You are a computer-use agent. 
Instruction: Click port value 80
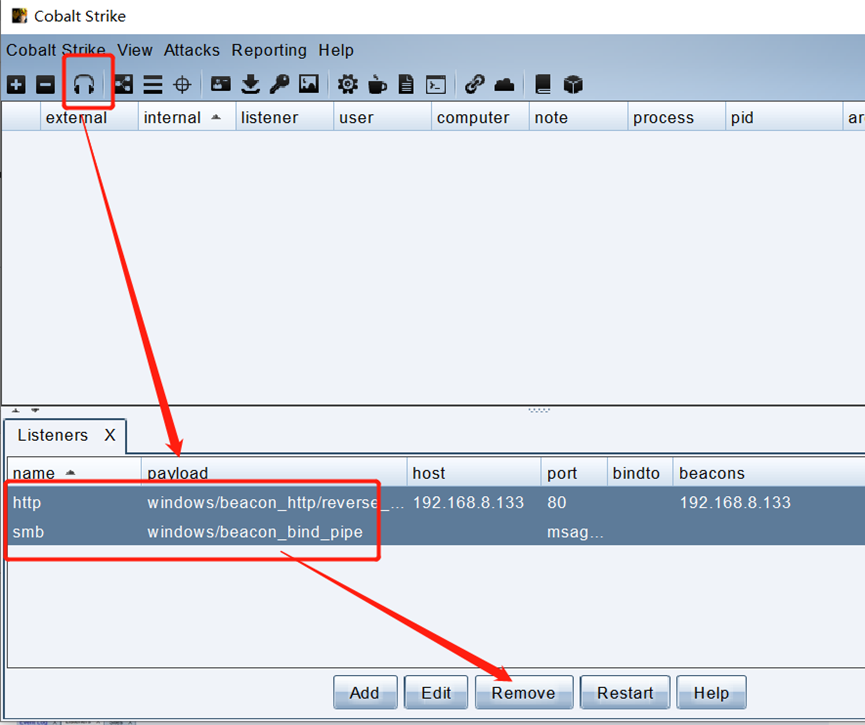pyautogui.click(x=557, y=503)
